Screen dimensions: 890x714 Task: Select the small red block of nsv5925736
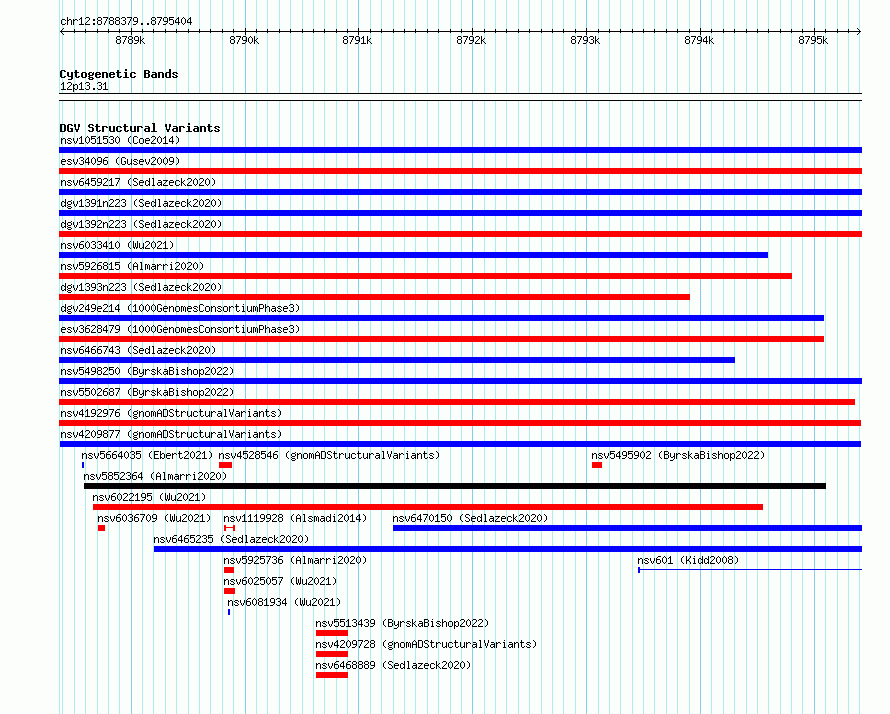[229, 570]
